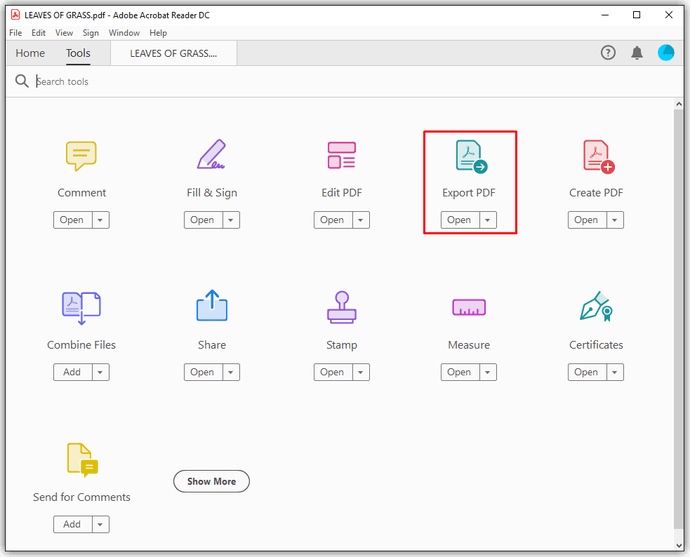Image resolution: width=690 pixels, height=557 pixels.
Task: Expand the Edit PDF dropdown arrow
Action: point(361,220)
